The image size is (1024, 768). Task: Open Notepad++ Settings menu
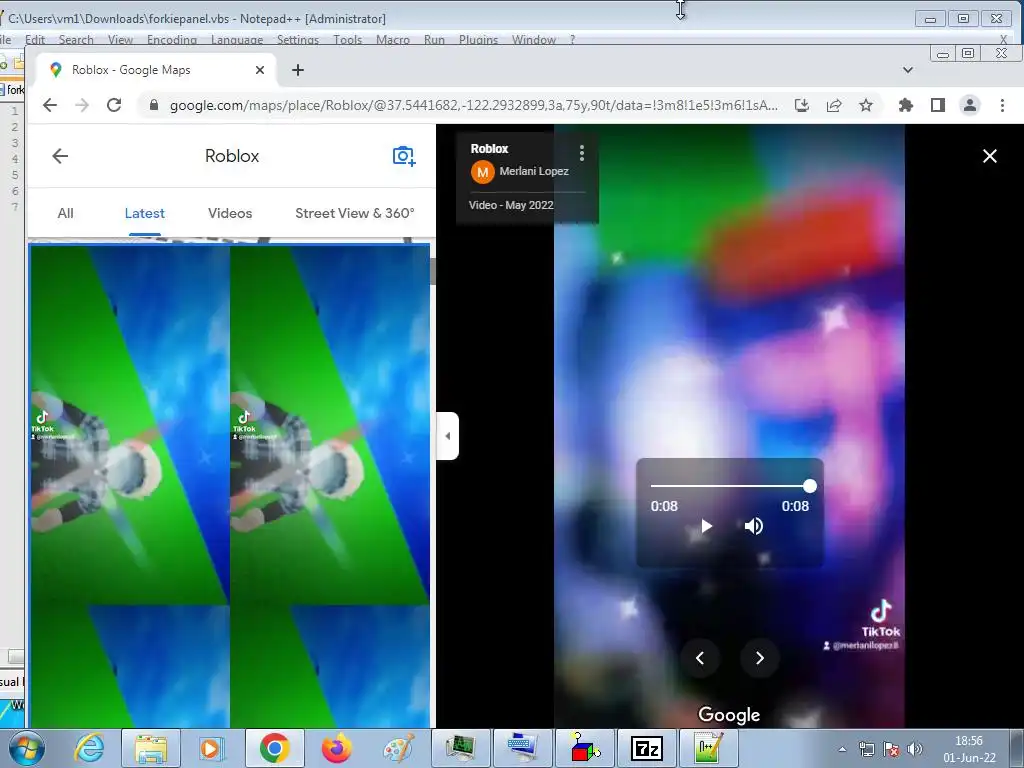click(298, 40)
